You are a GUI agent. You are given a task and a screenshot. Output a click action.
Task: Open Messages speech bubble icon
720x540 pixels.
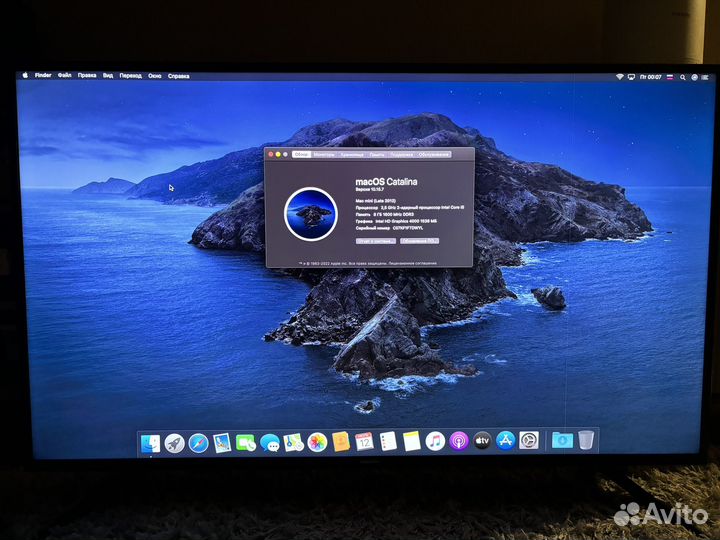[270, 443]
